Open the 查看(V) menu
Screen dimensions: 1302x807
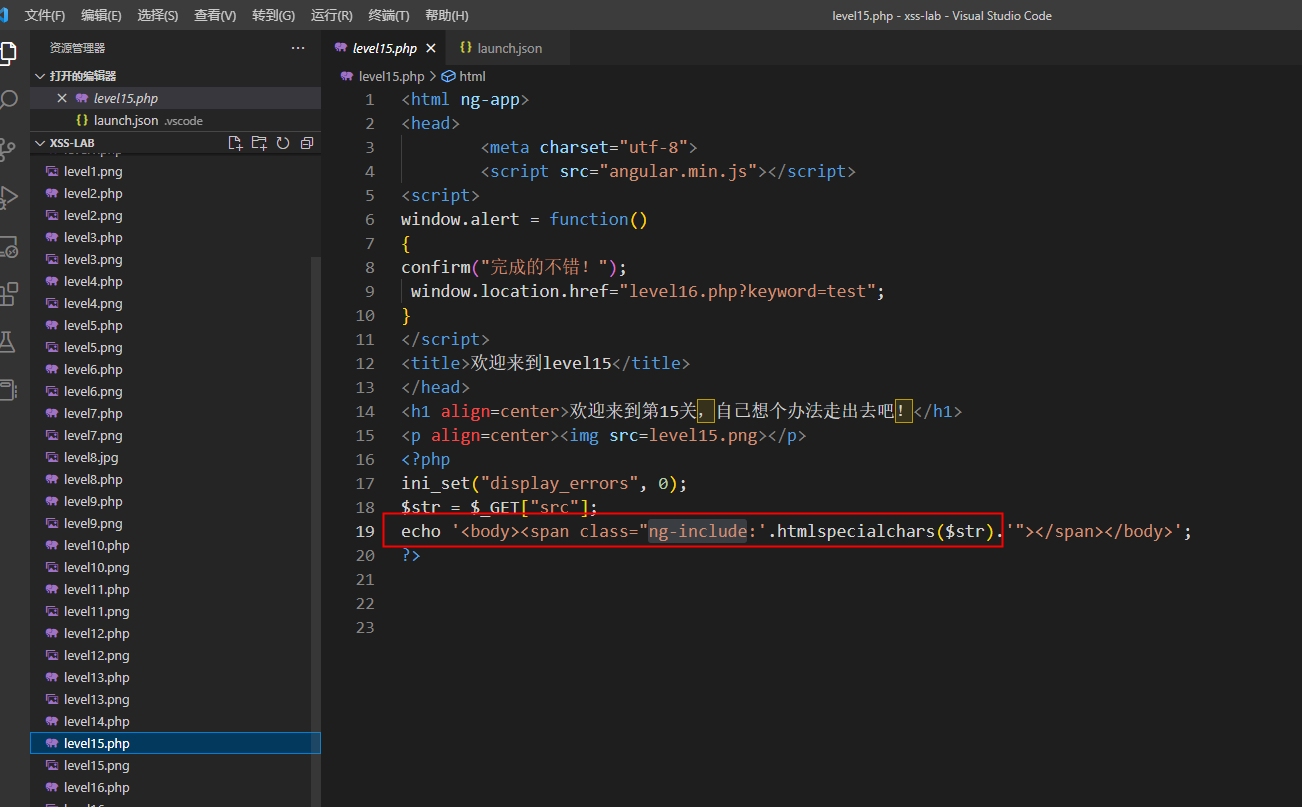215,15
